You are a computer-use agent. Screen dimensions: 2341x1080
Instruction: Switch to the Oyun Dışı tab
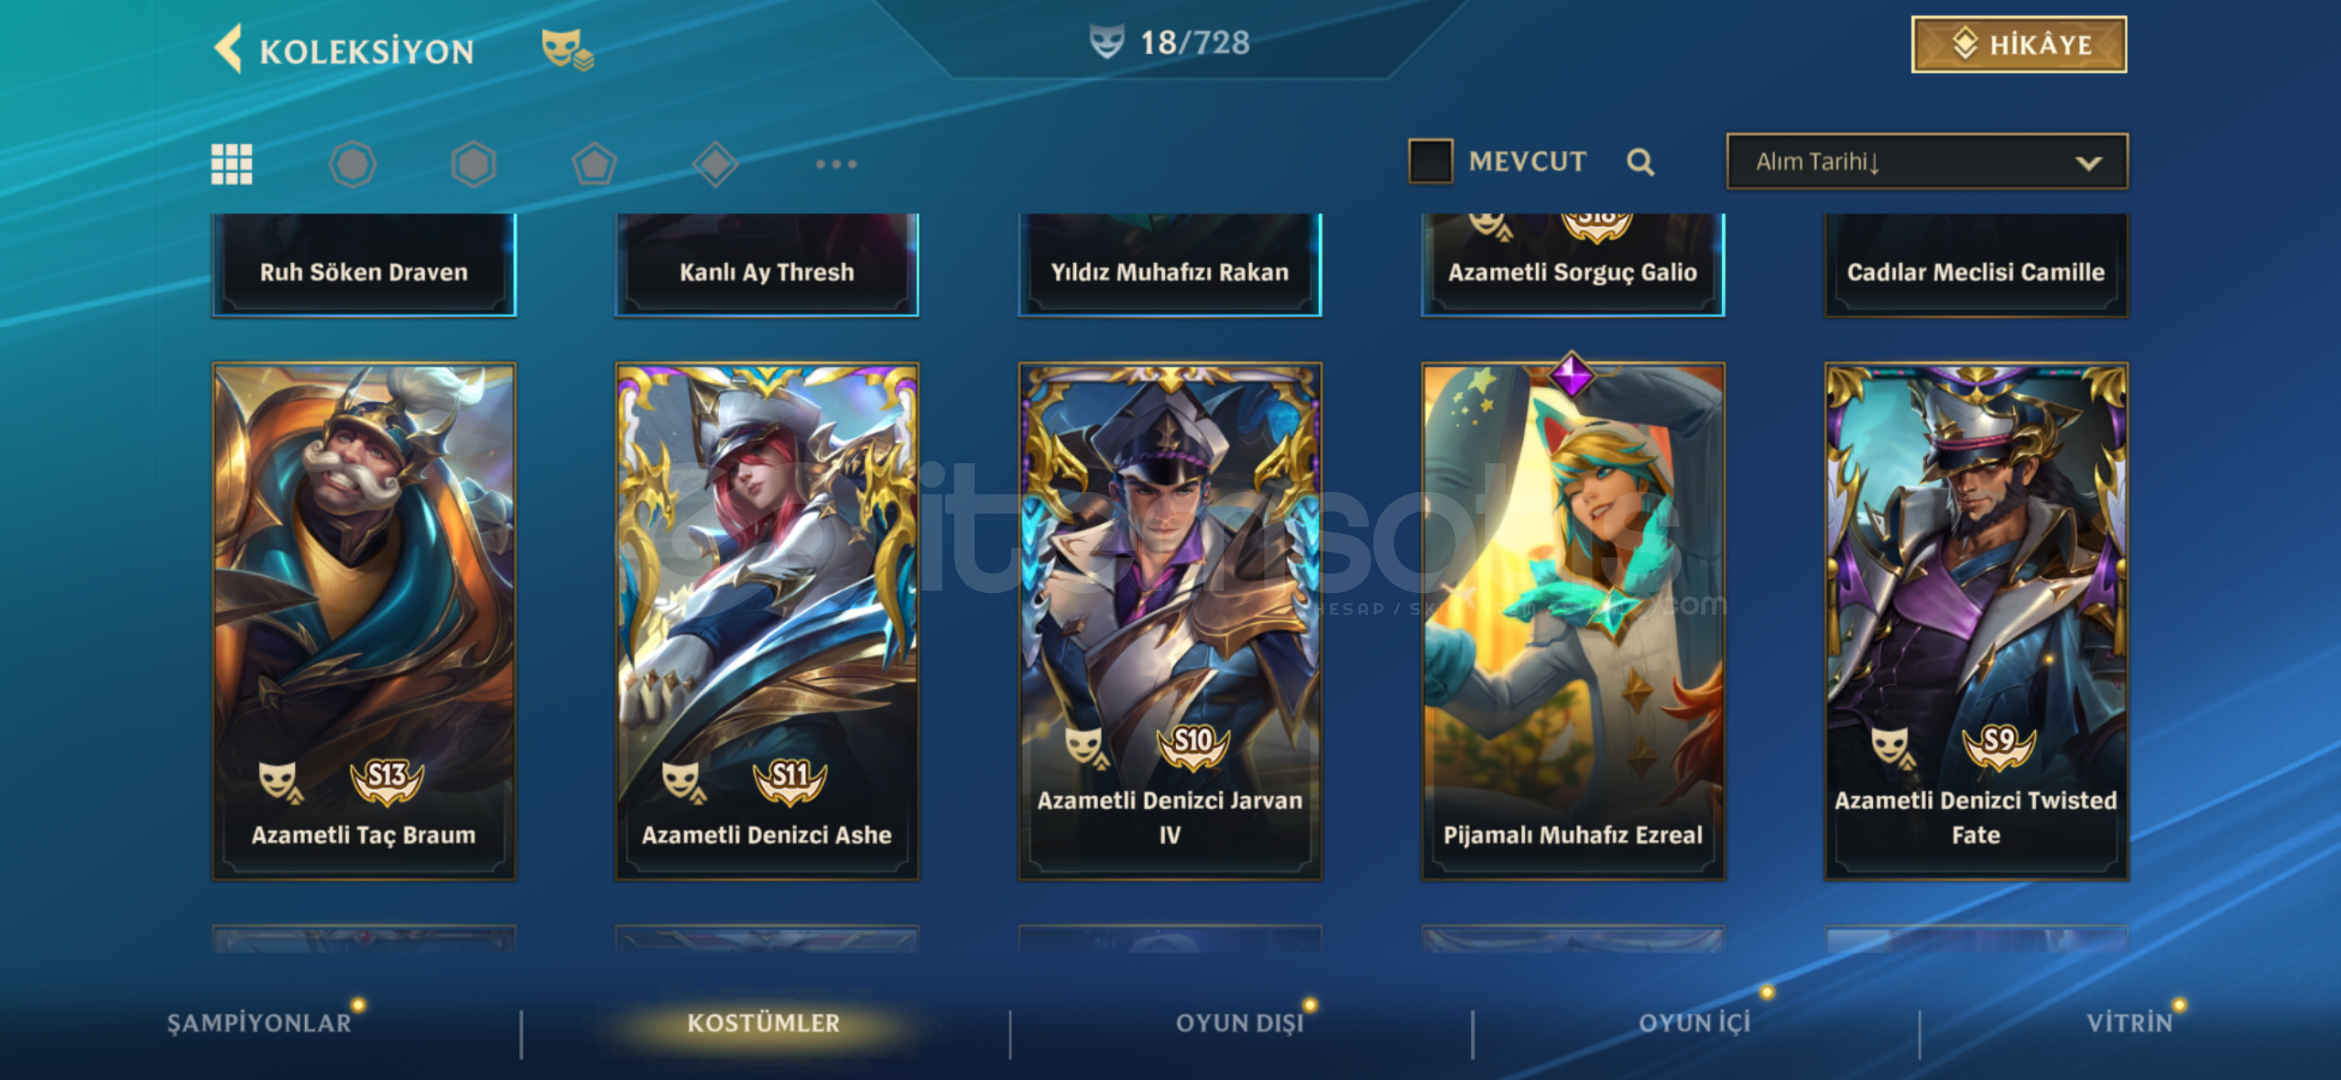(x=1240, y=1023)
